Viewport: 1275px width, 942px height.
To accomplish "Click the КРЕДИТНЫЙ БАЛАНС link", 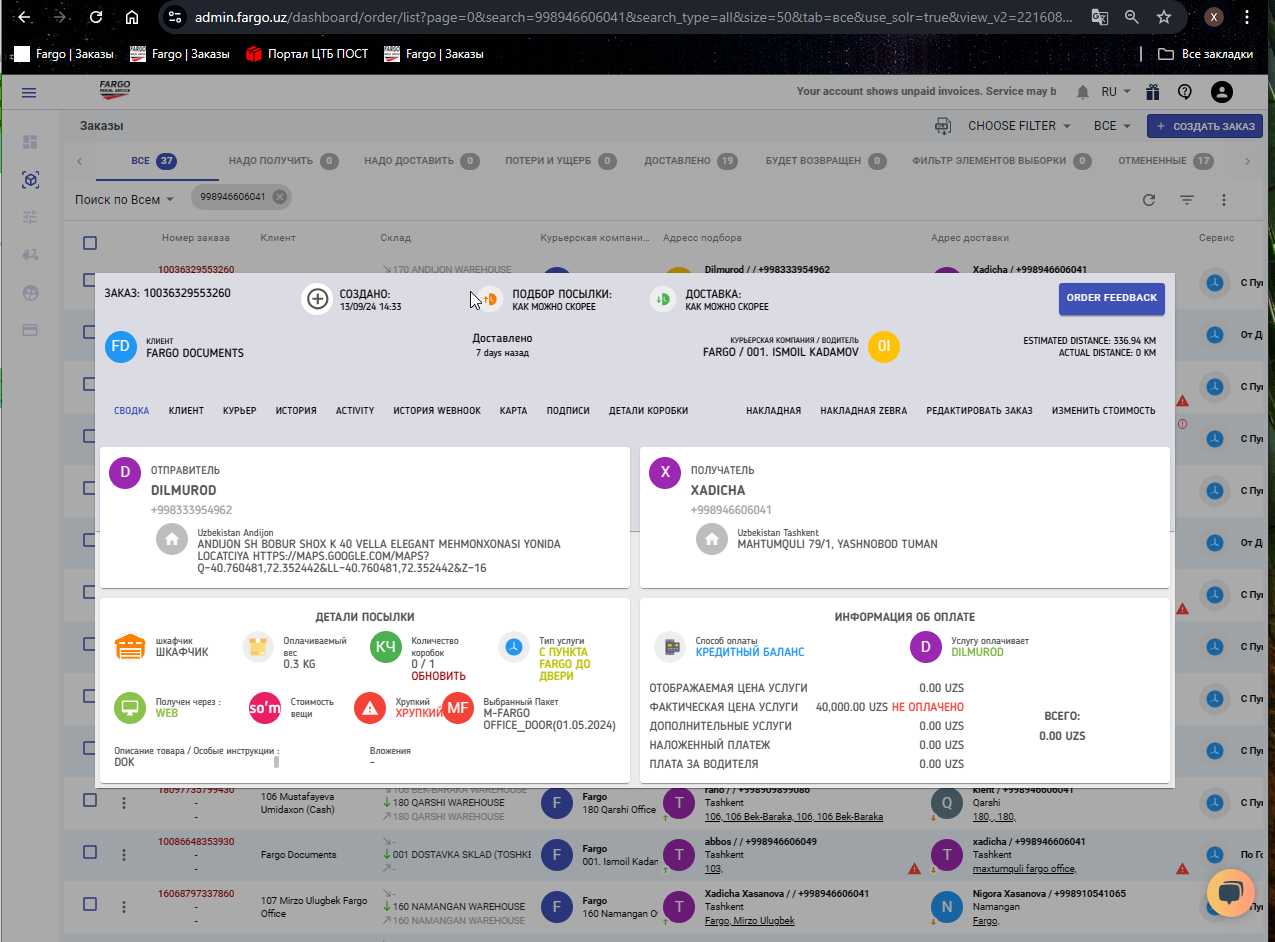I will coord(750,652).
